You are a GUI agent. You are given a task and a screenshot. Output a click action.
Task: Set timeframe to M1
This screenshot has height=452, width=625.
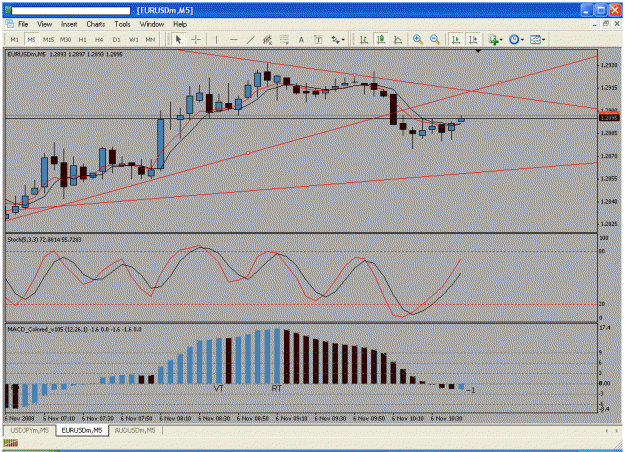[x=14, y=39]
